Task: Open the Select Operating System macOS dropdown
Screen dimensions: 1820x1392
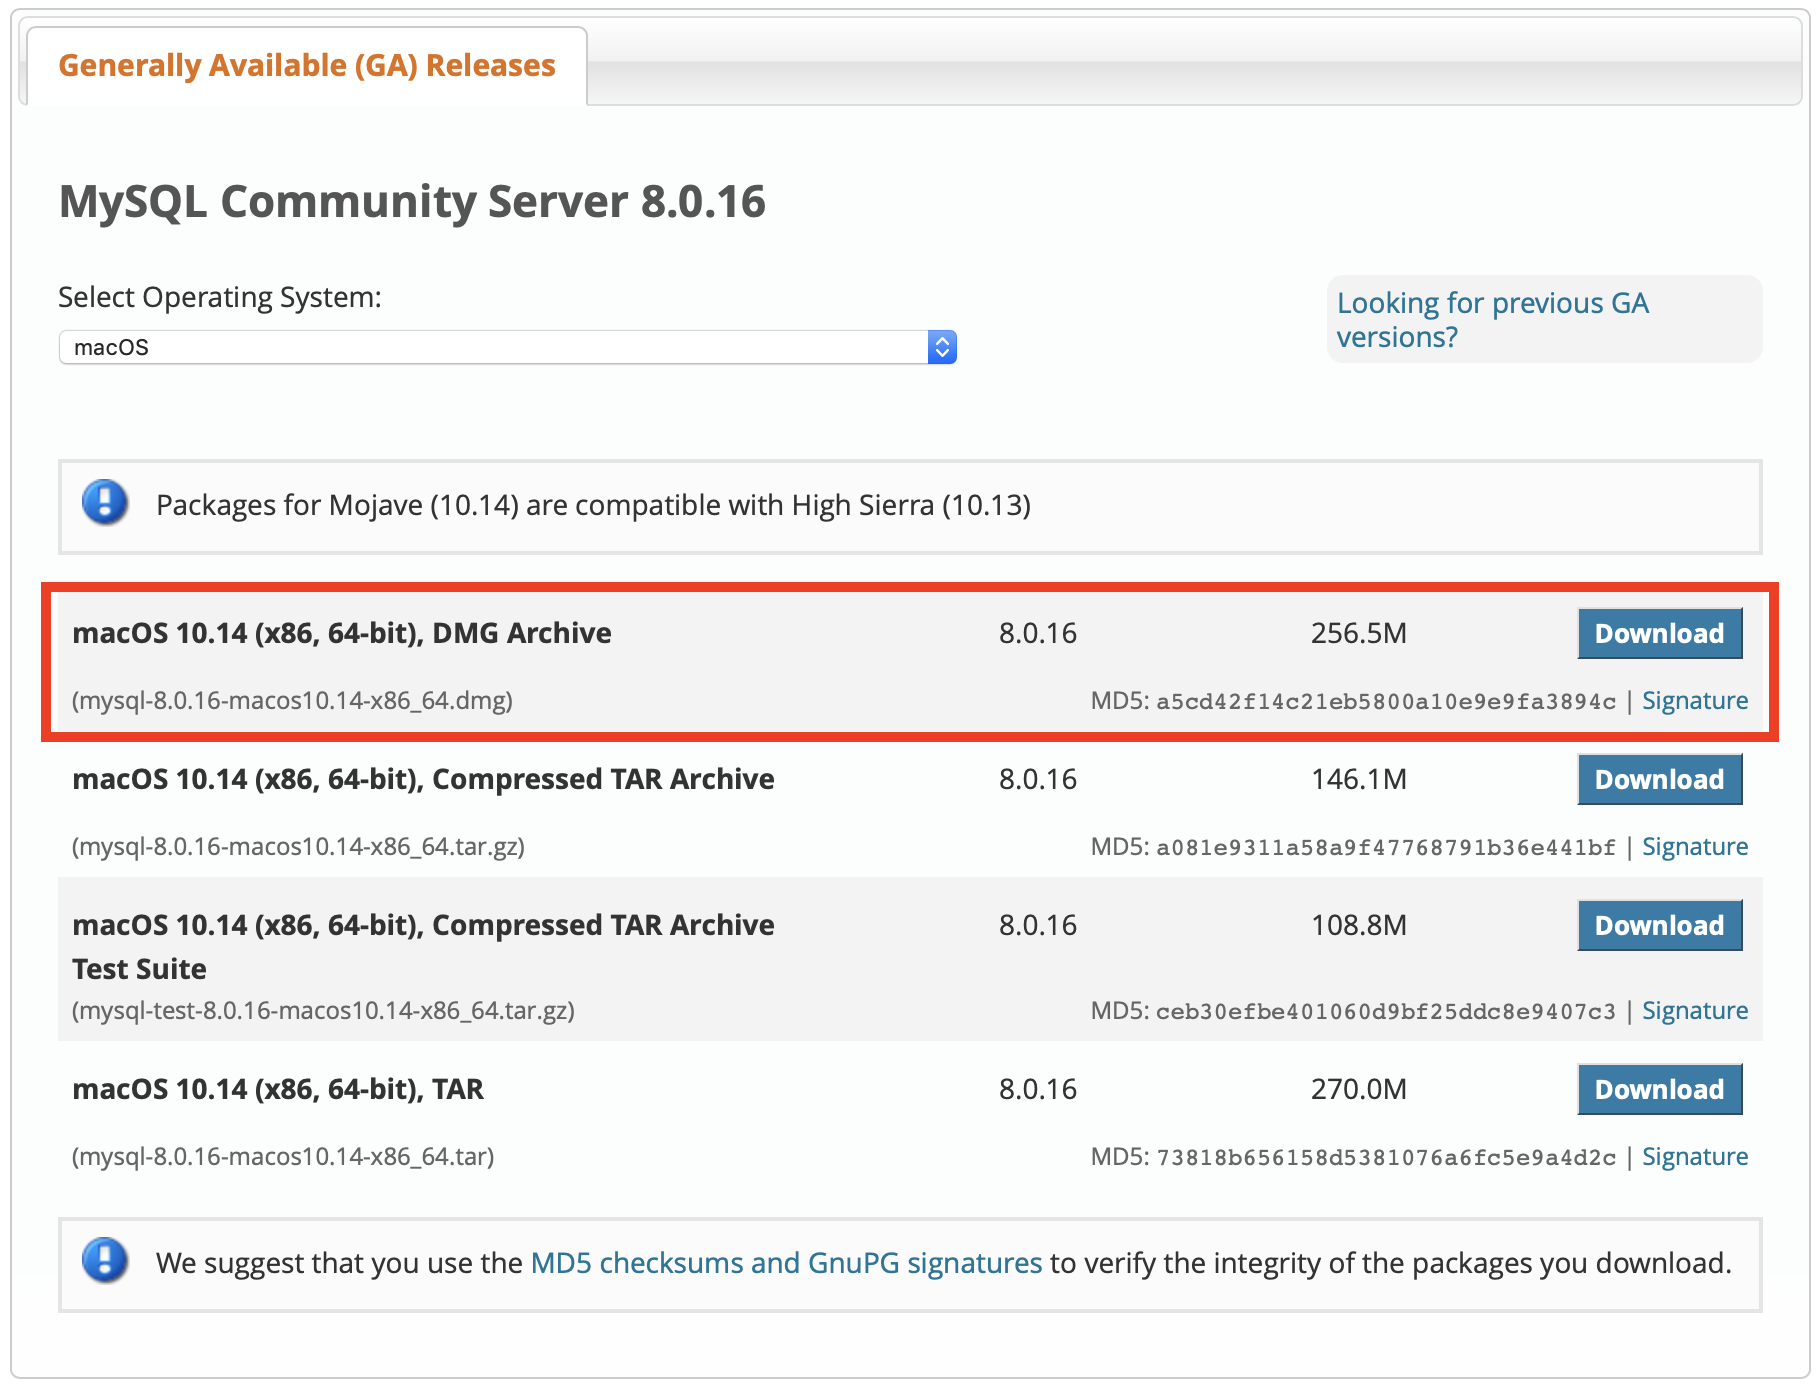Action: click(x=507, y=347)
